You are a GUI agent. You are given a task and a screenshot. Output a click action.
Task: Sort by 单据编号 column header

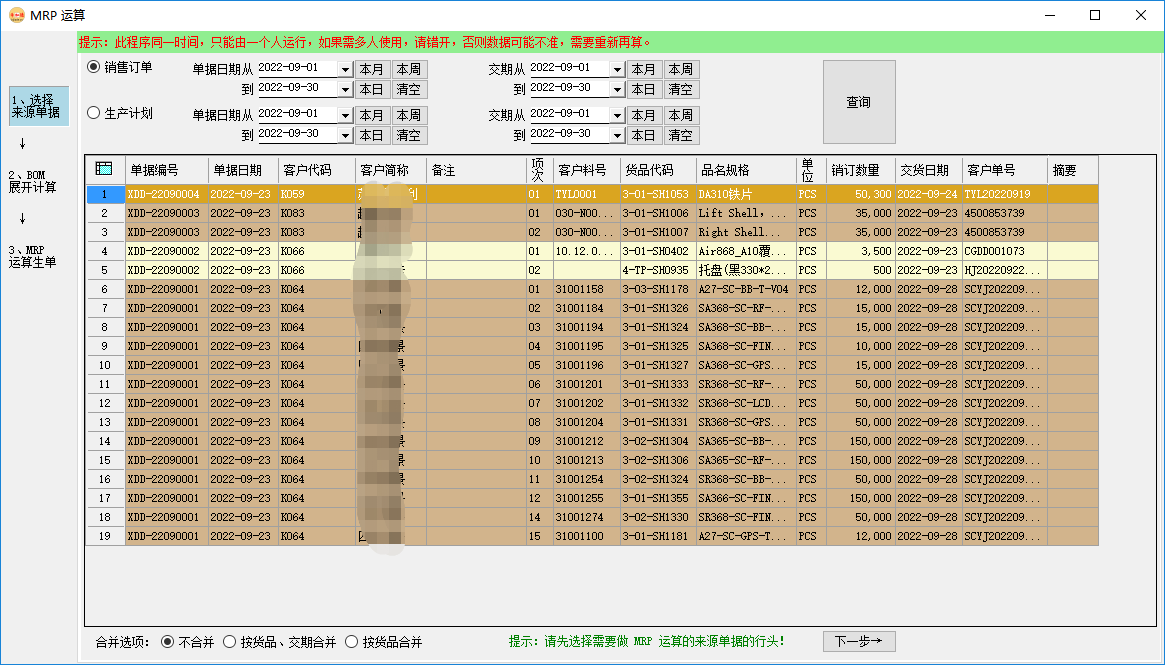(166, 170)
